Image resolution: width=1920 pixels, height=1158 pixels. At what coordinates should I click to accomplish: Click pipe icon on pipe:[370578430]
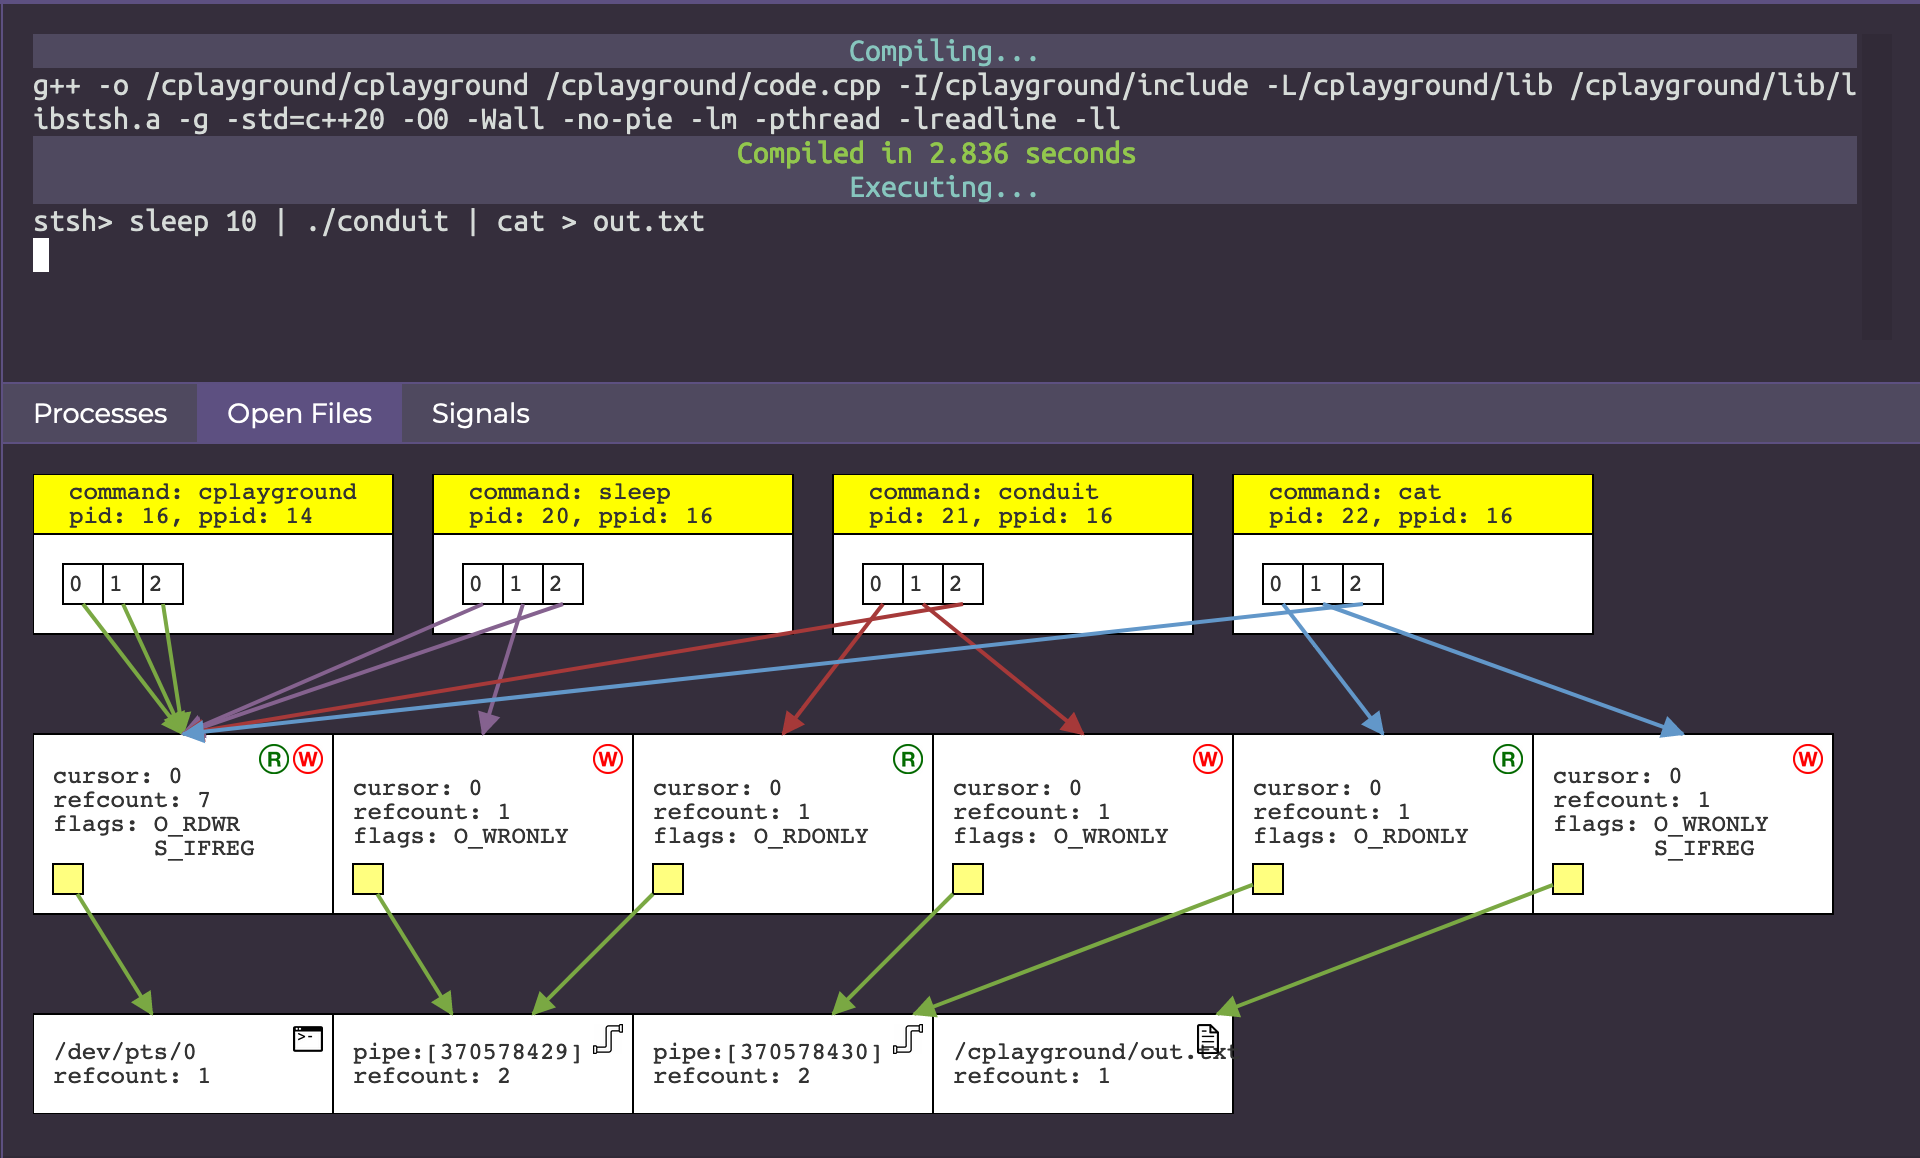(x=908, y=1039)
